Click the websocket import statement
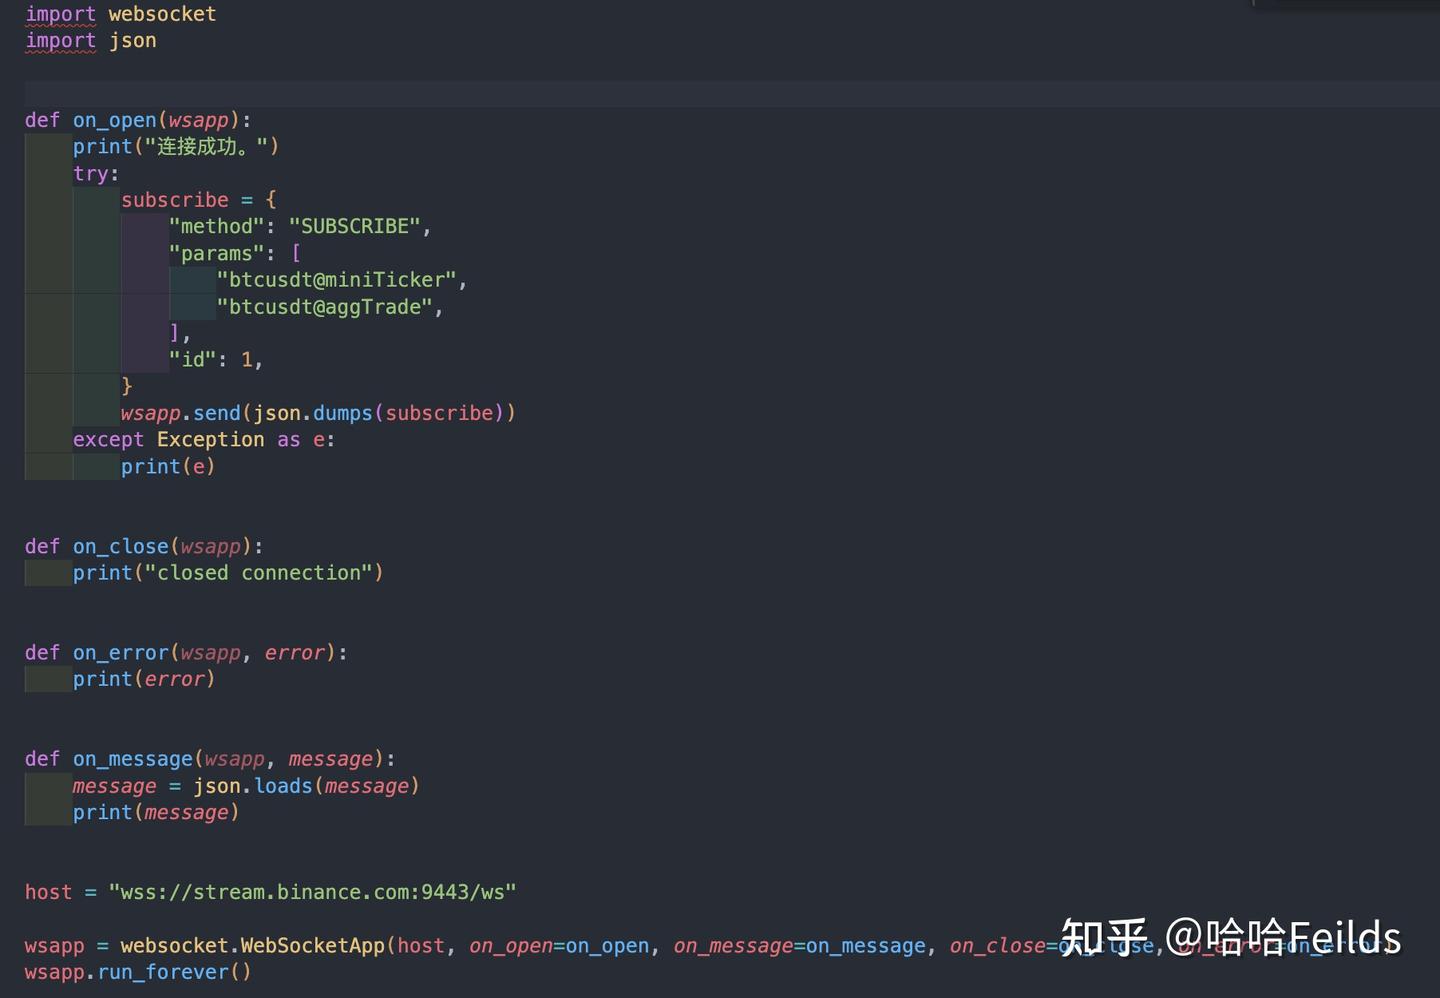This screenshot has width=1440, height=998. (x=120, y=14)
